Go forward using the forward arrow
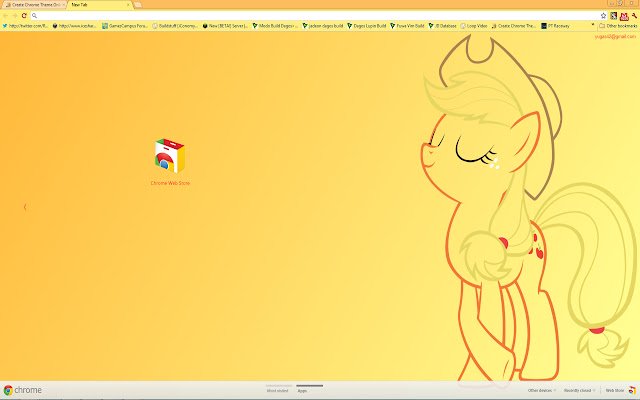 [15, 16]
